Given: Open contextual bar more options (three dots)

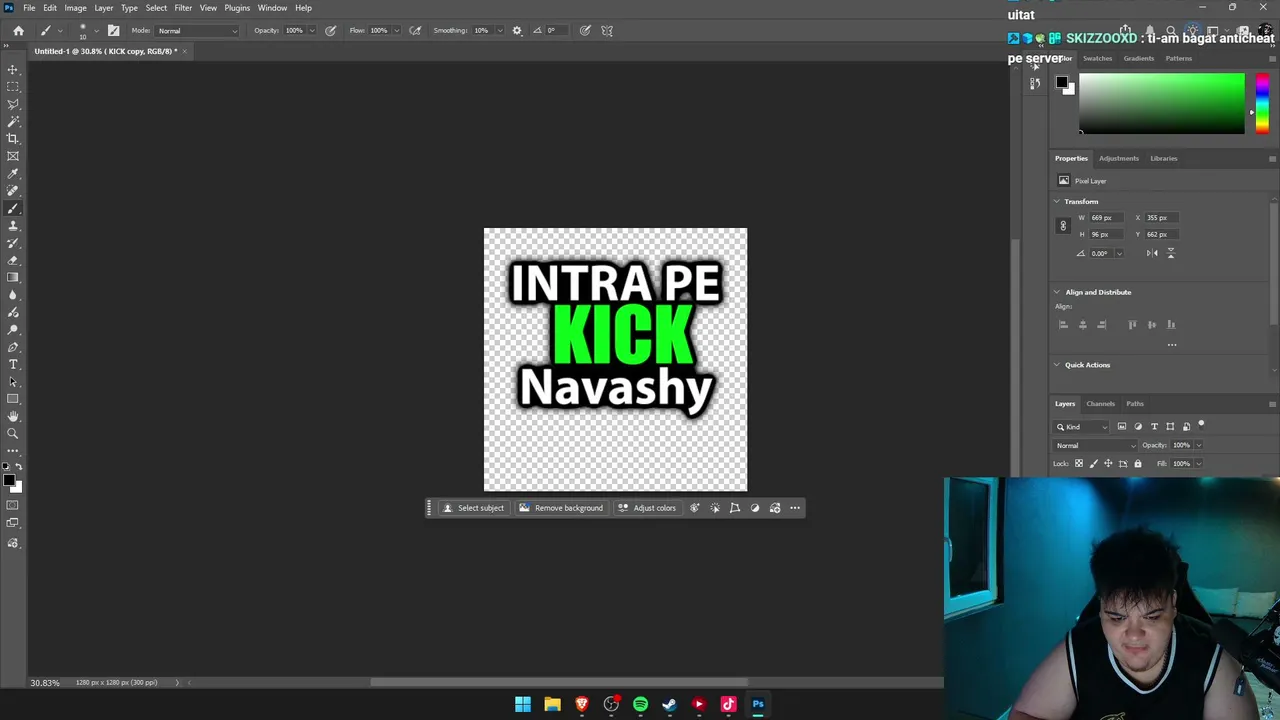Looking at the screenshot, I should pyautogui.click(x=795, y=508).
